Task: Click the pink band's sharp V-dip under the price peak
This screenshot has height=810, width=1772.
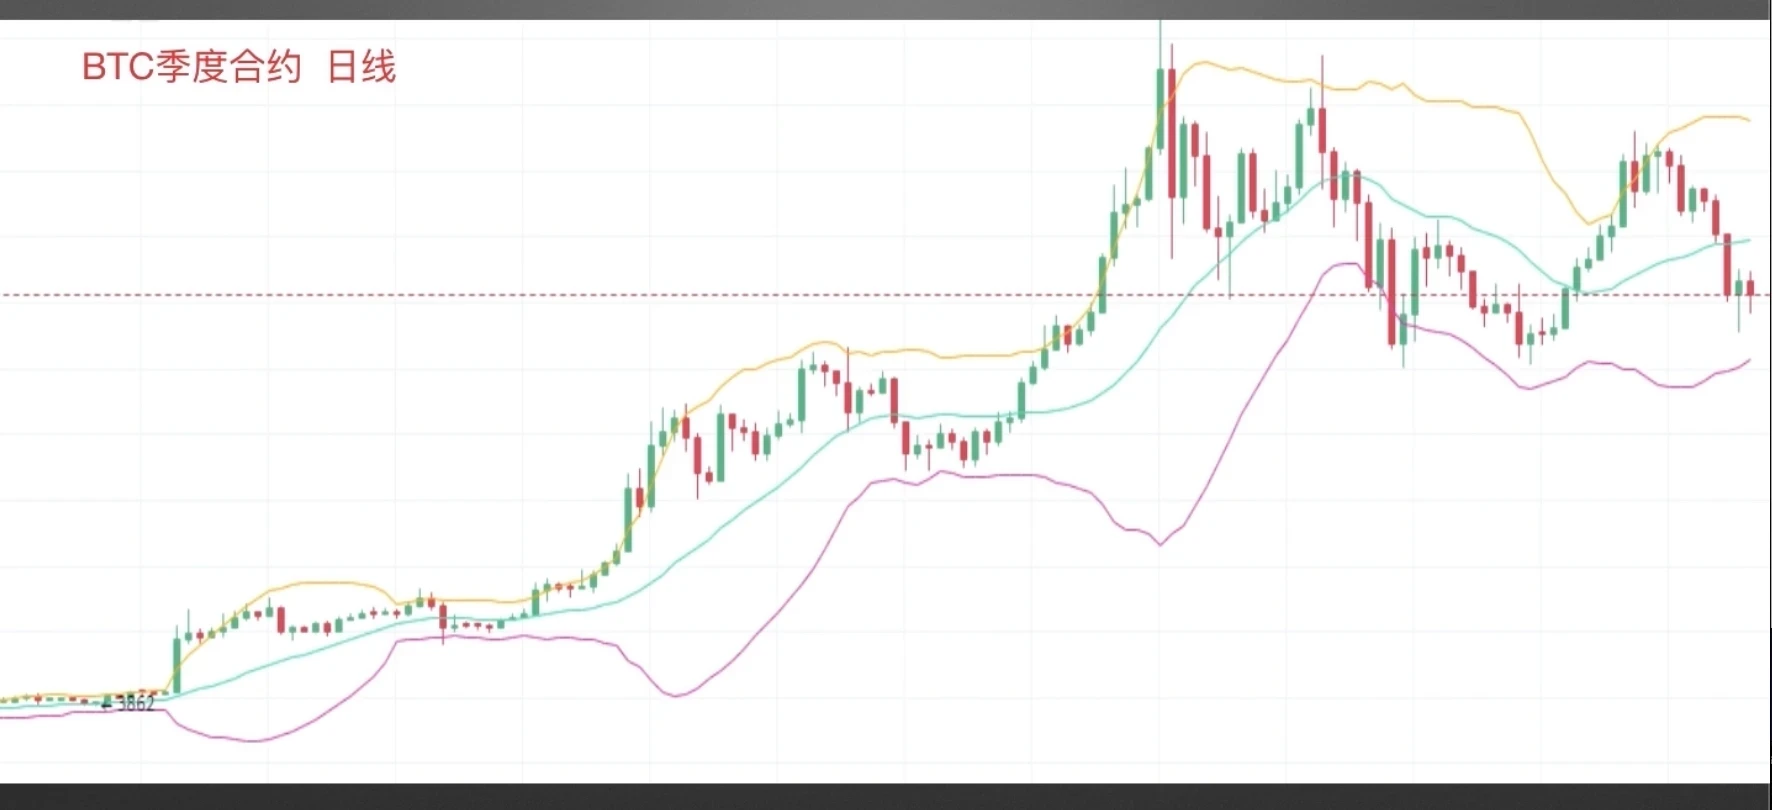Action: click(x=1160, y=545)
